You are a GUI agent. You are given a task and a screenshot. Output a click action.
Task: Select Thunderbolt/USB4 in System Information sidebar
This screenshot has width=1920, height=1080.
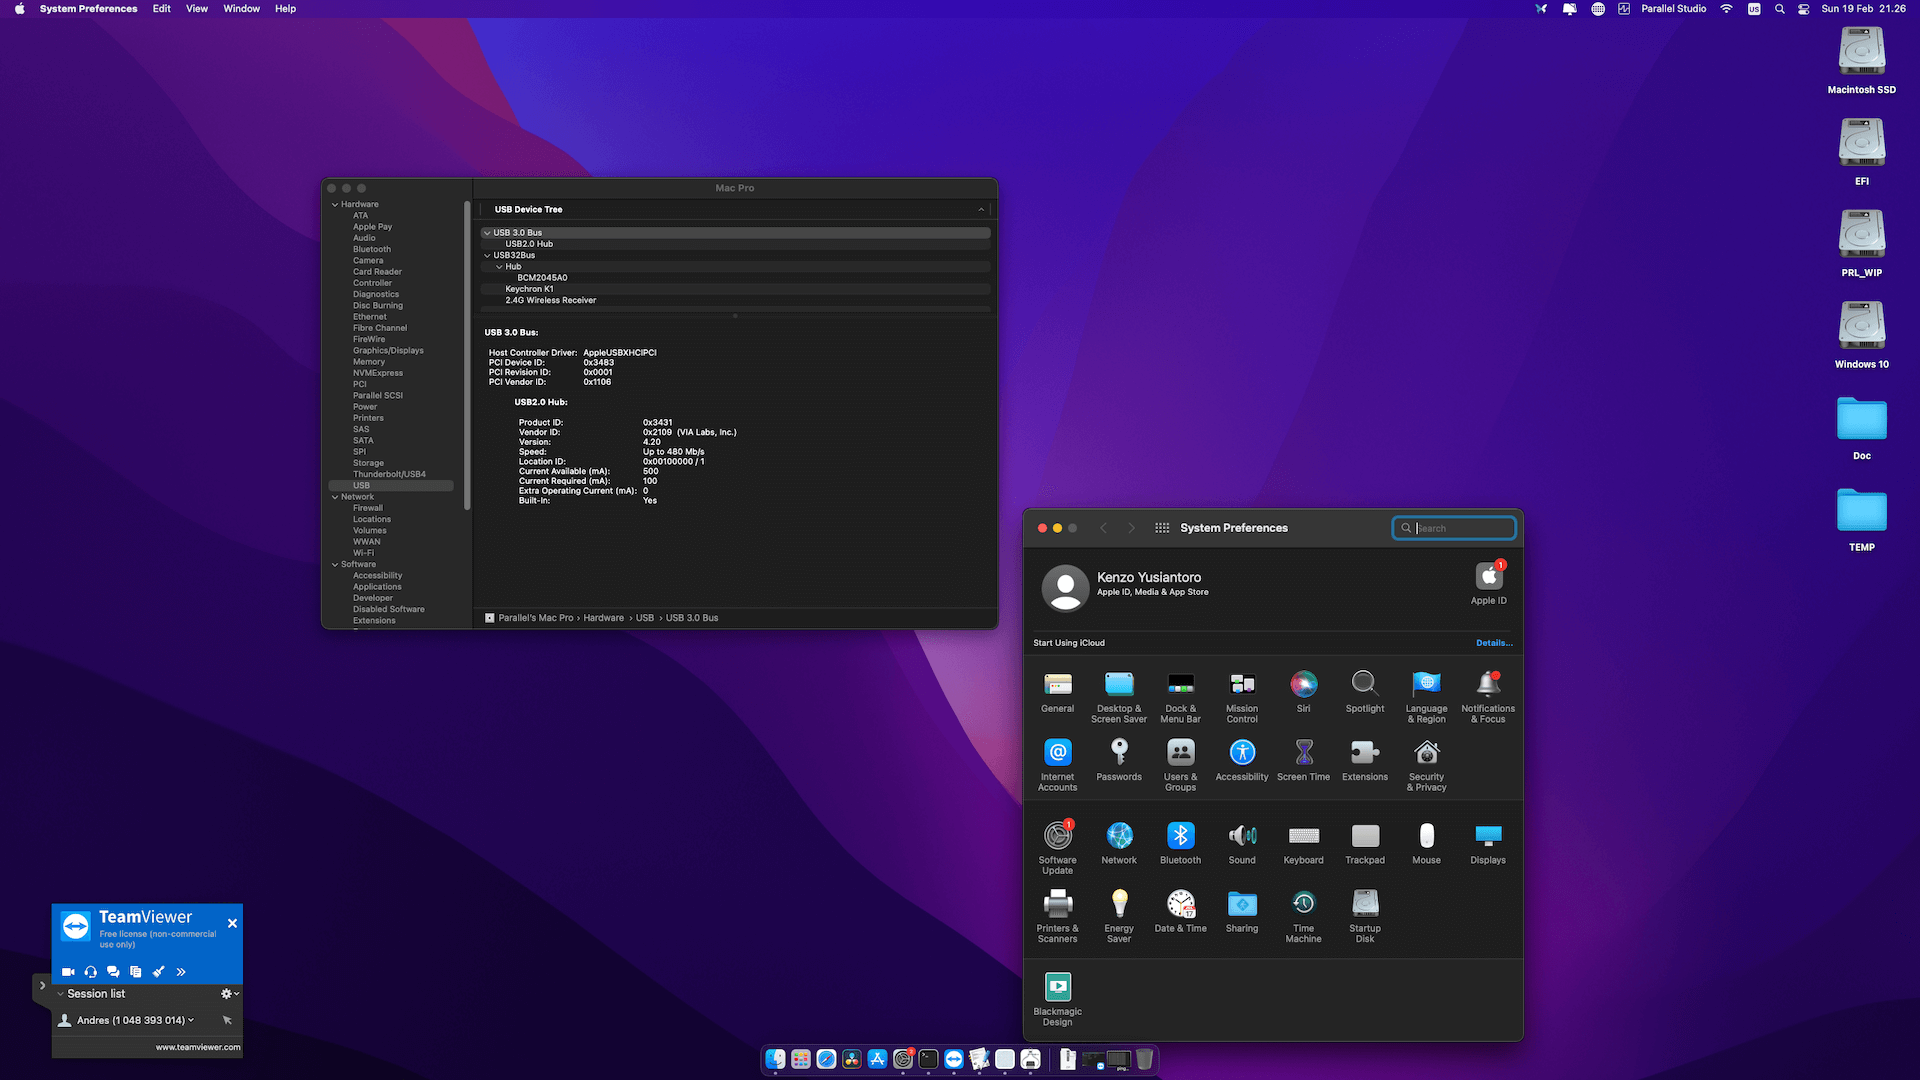(x=389, y=475)
